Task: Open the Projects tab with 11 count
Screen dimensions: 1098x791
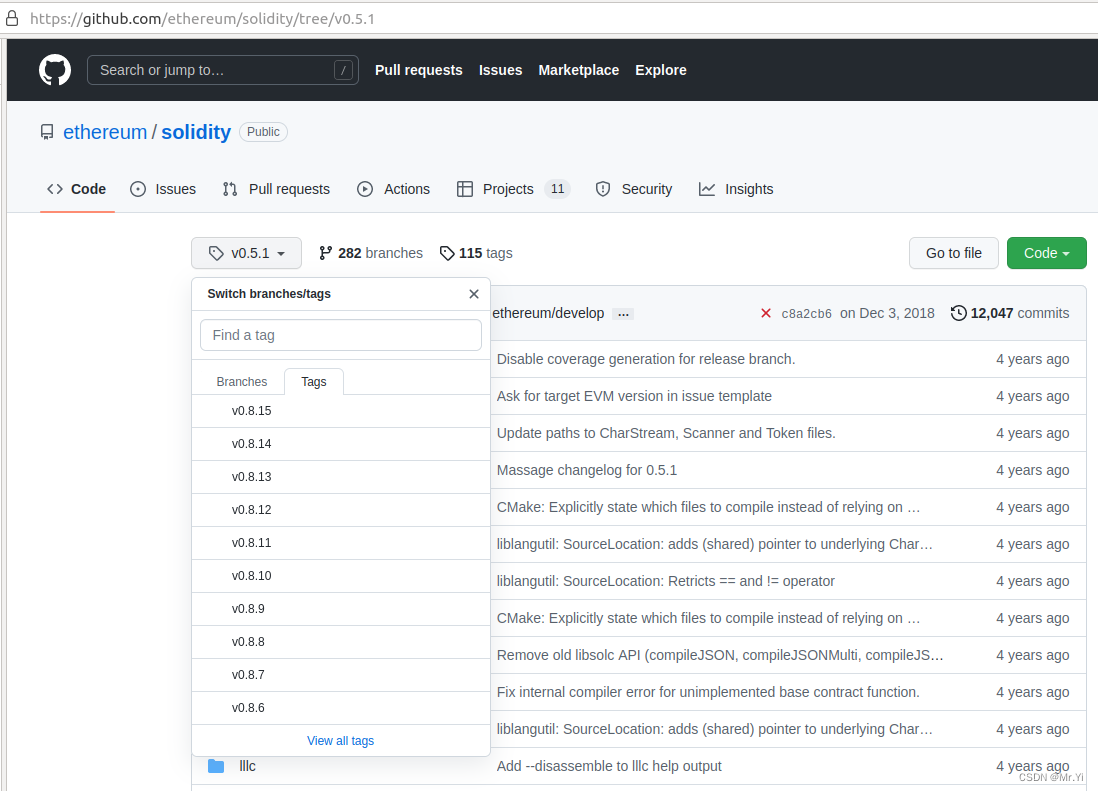Action: 513,189
